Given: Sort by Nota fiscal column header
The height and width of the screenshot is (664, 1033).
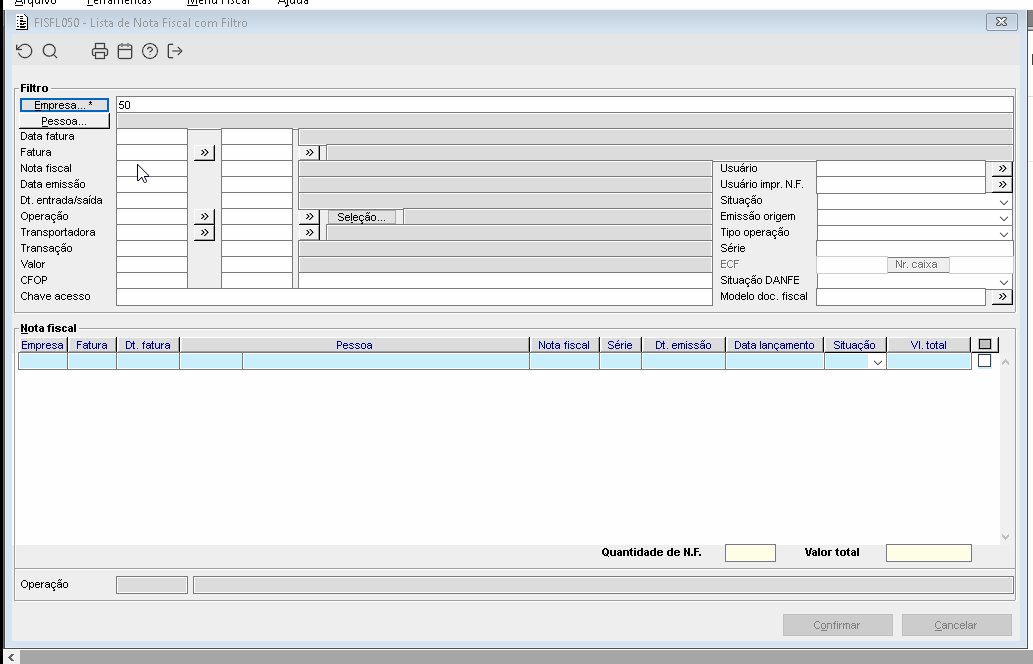Looking at the screenshot, I should click(564, 345).
